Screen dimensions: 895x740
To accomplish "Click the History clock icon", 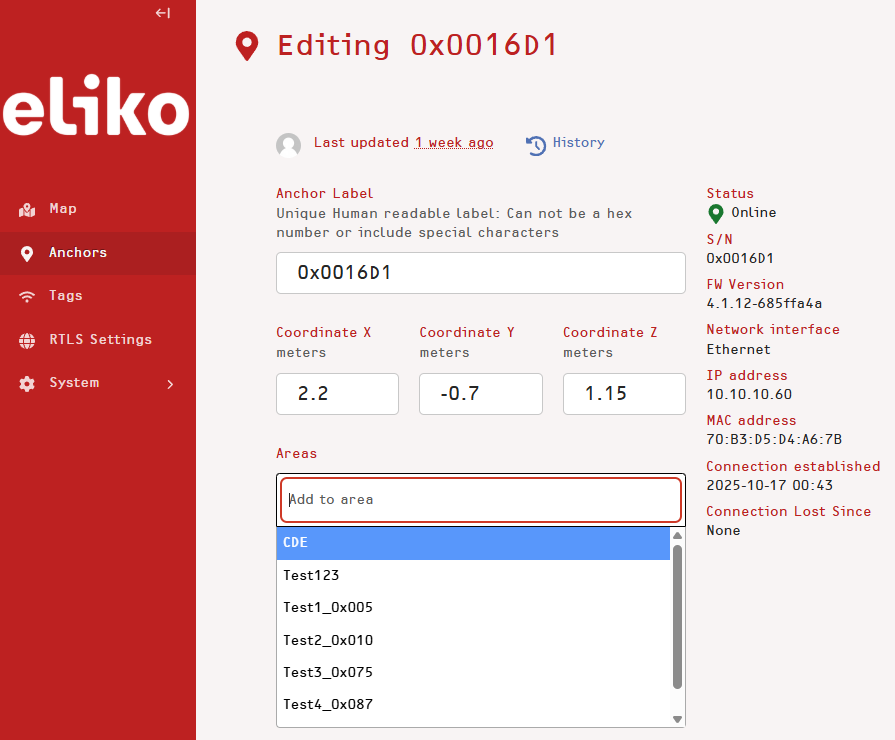I will (x=536, y=145).
